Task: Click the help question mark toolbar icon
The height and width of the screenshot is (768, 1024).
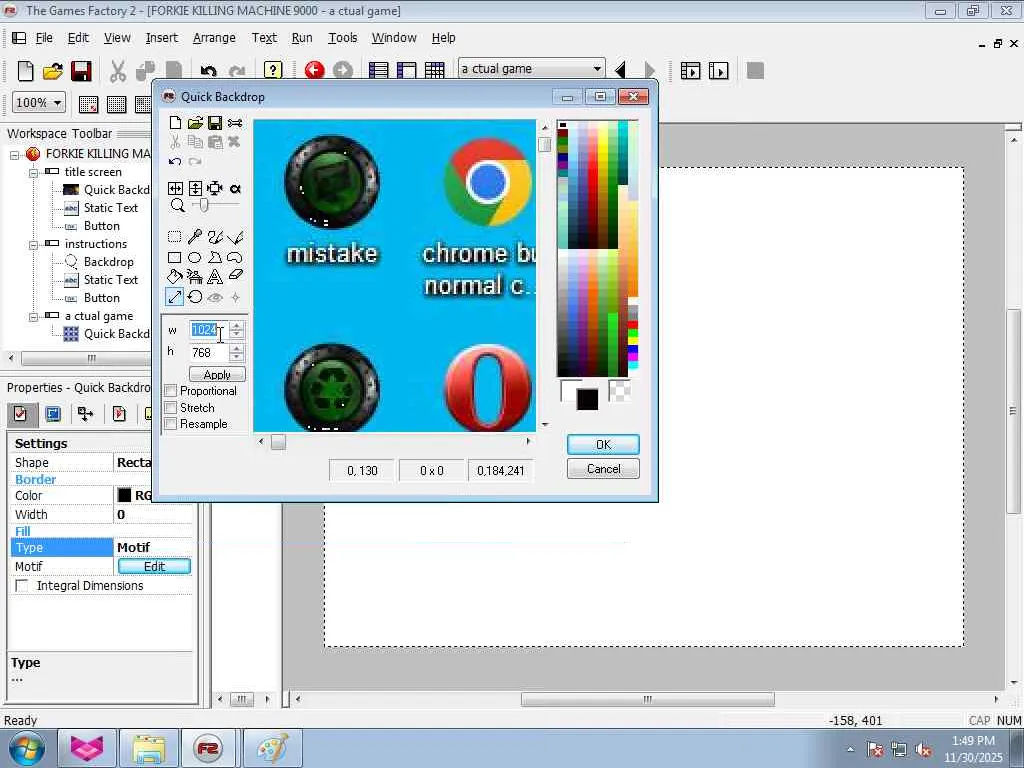Action: click(273, 70)
